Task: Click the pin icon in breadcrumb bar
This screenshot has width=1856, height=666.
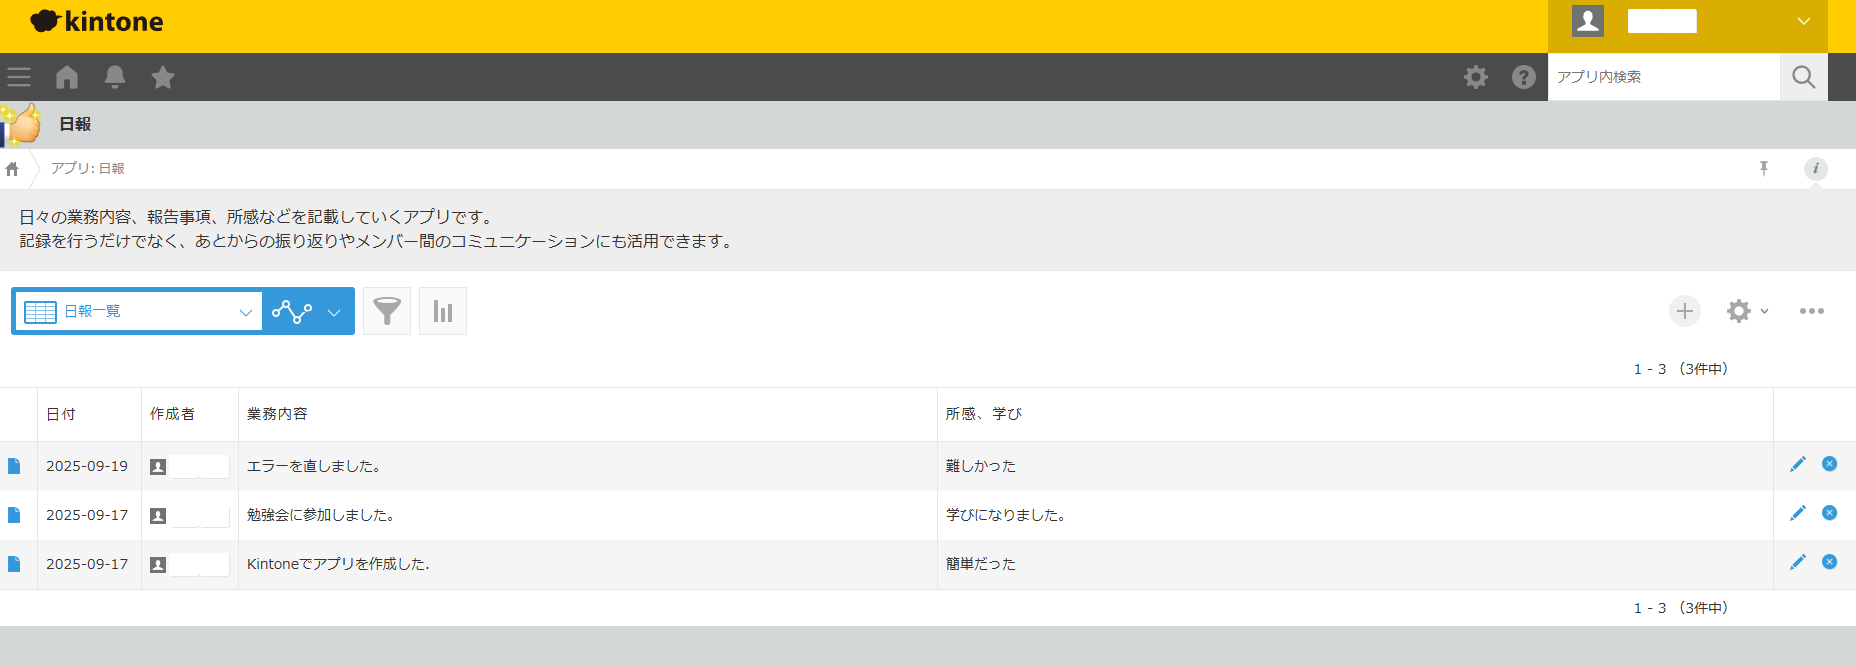Action: [1764, 168]
